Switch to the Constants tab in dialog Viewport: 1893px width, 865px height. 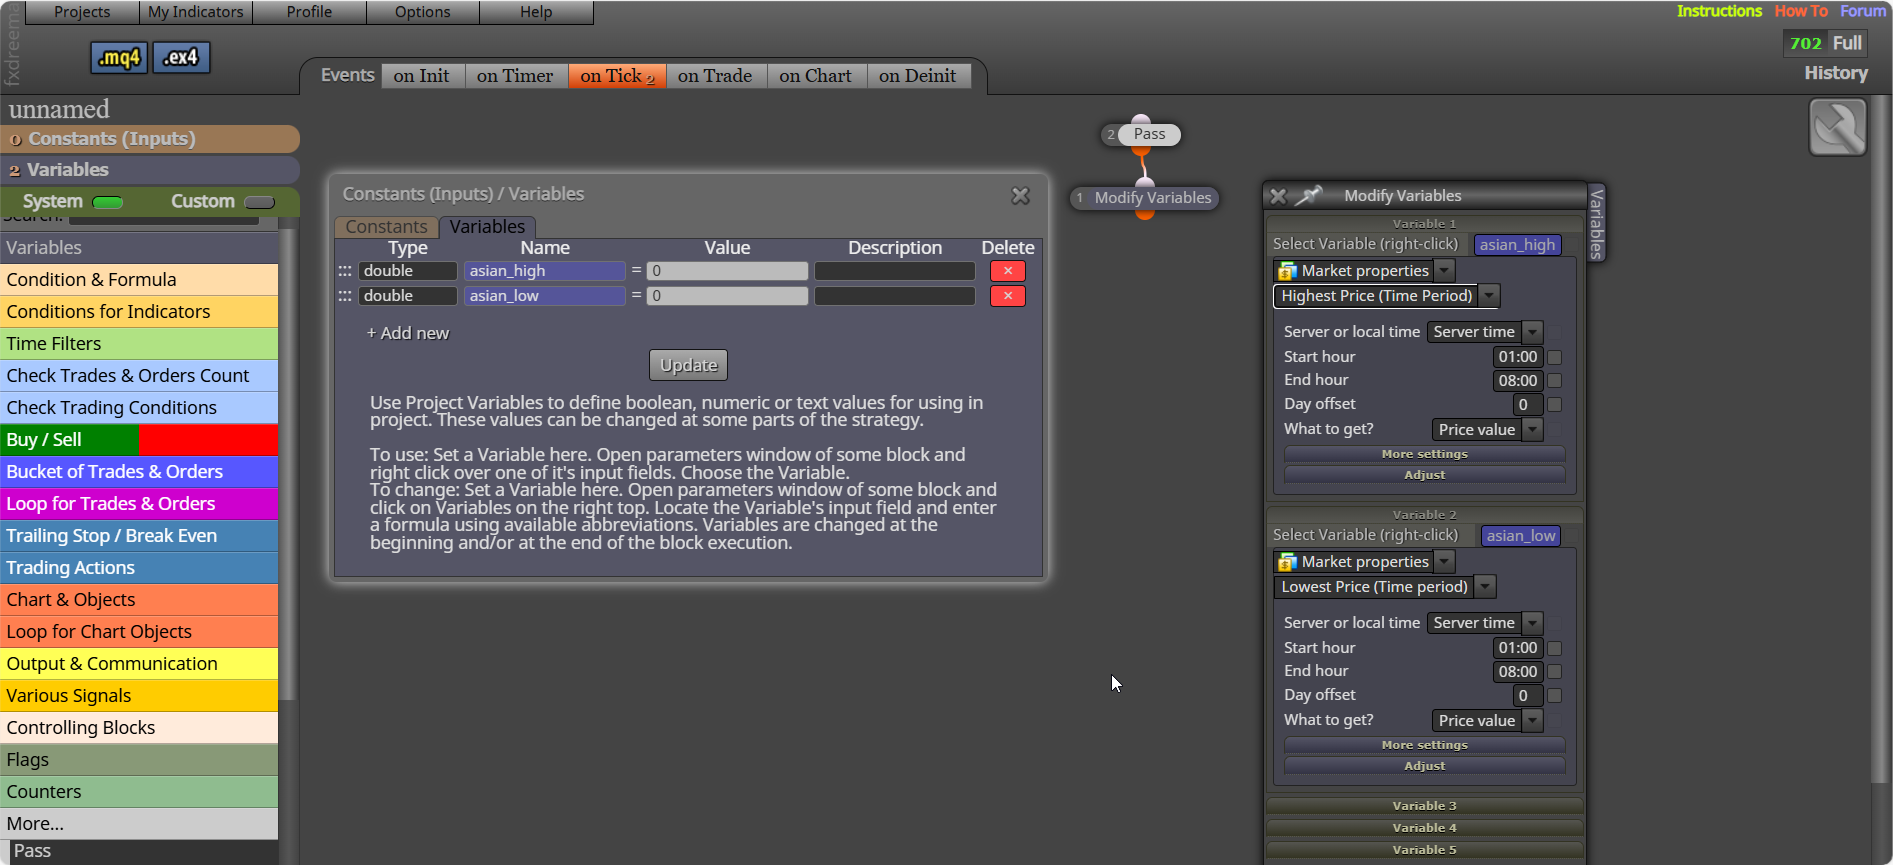click(x=386, y=227)
